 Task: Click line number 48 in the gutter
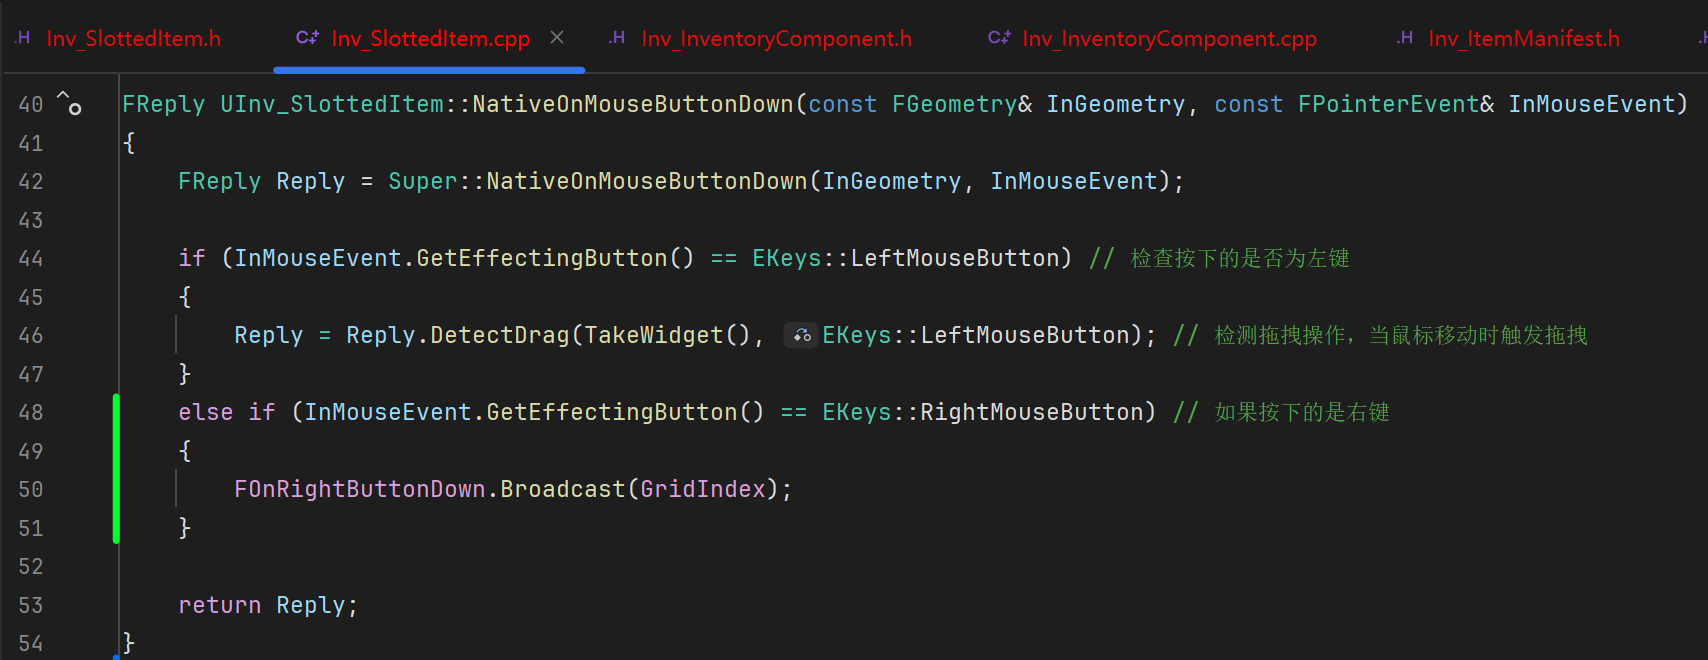[31, 412]
